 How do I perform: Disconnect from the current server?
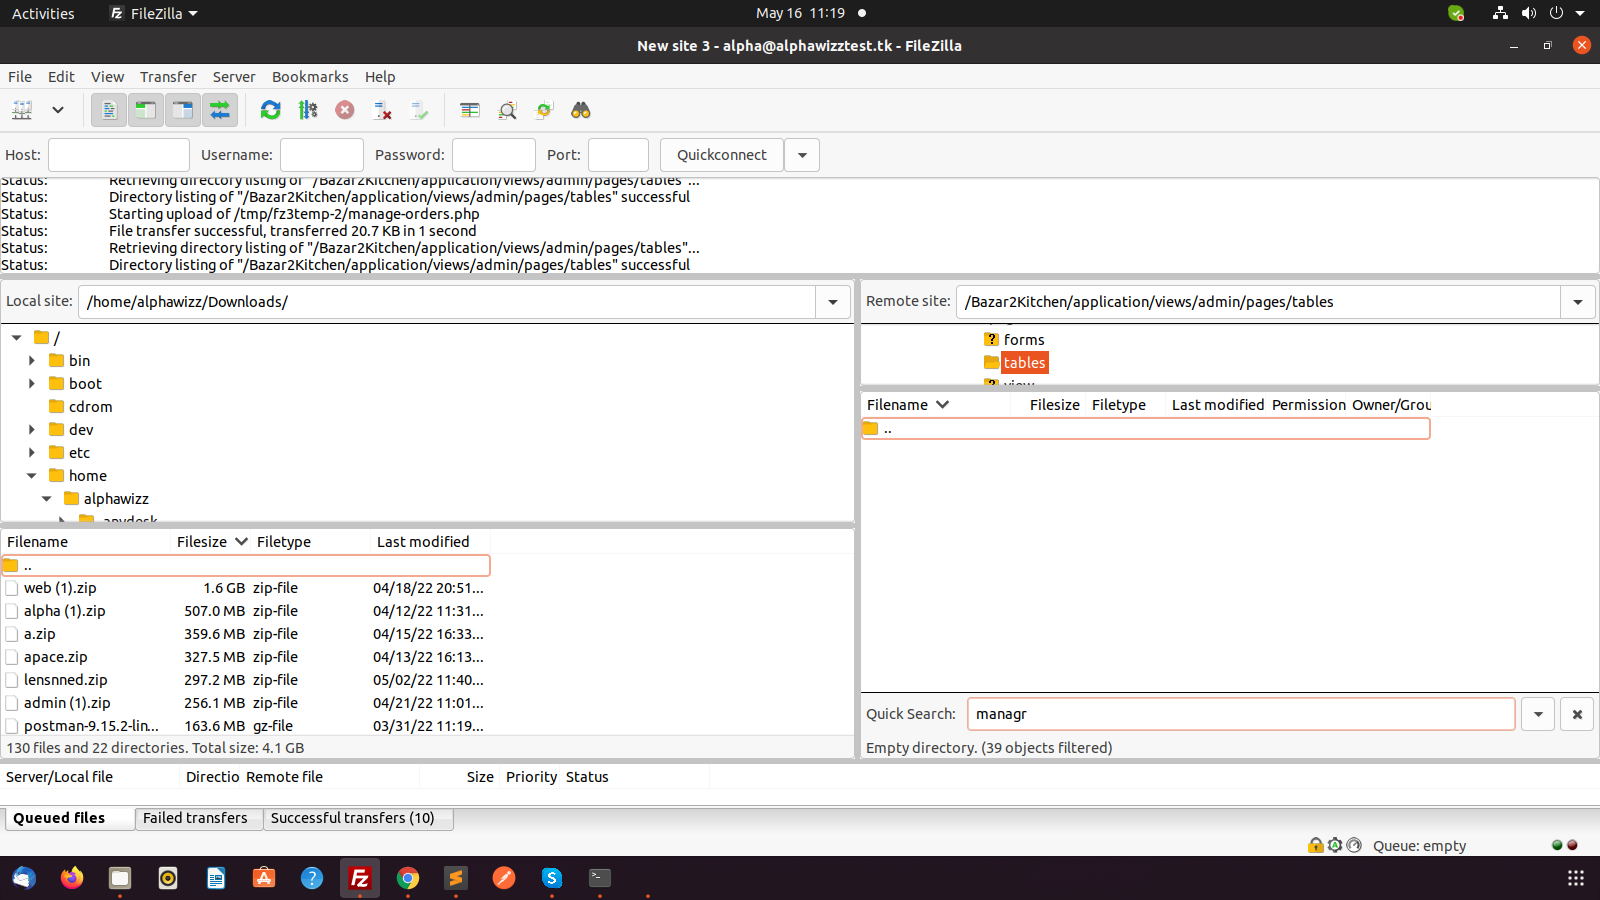(x=382, y=110)
